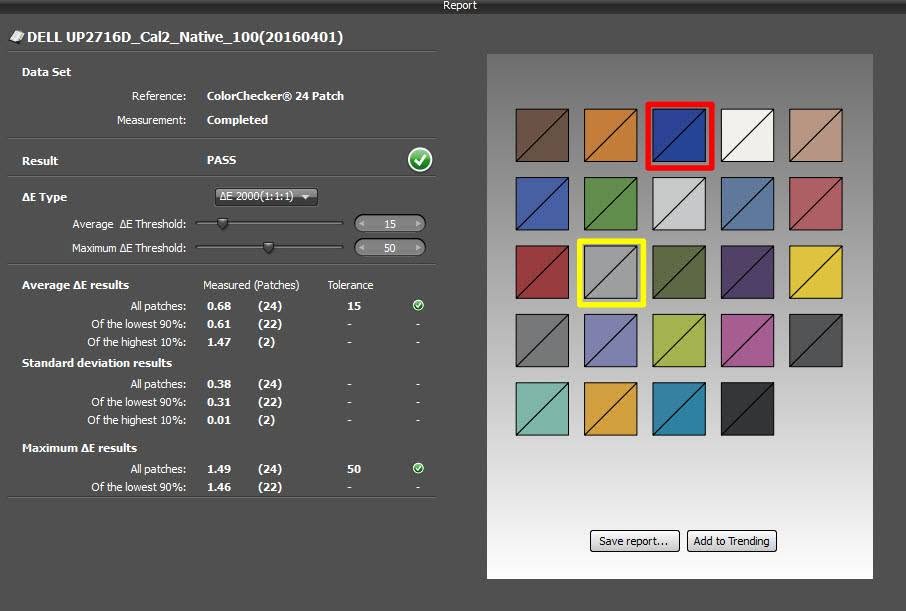The image size is (906, 611).
Task: Select the olive green patch
Action: click(x=679, y=272)
